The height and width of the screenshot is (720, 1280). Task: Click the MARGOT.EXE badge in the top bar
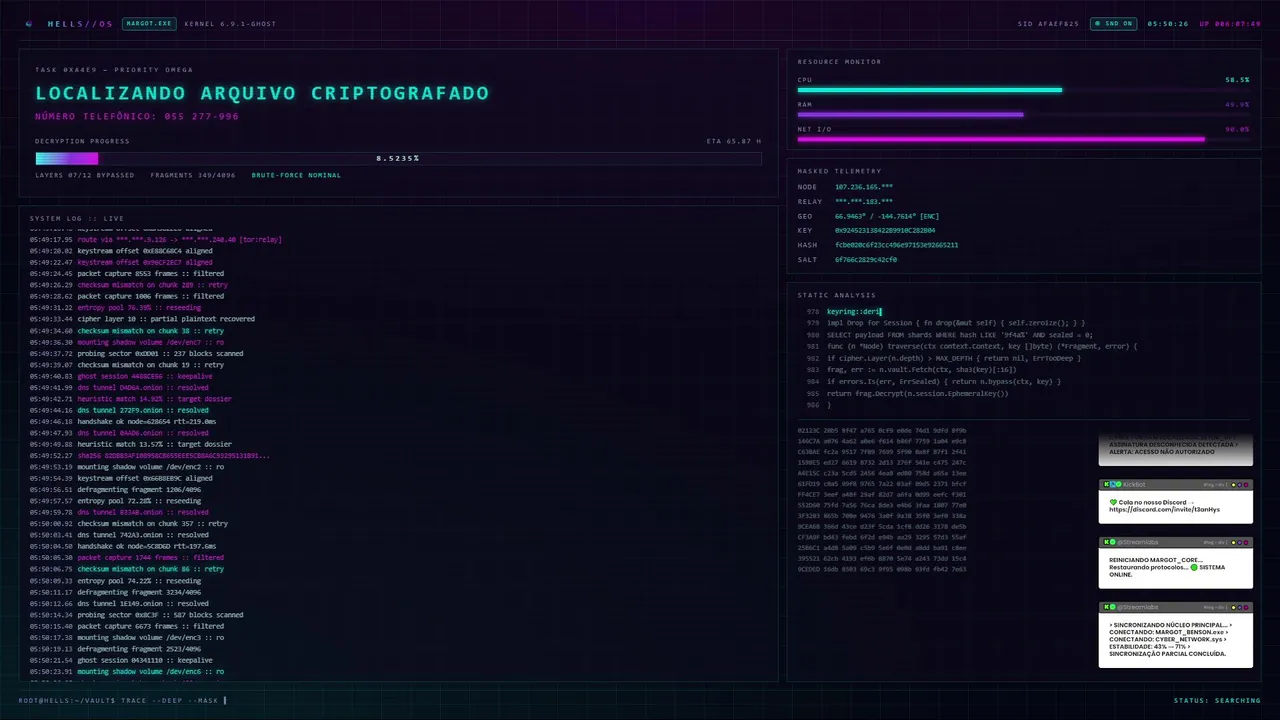pyautogui.click(x=149, y=23)
